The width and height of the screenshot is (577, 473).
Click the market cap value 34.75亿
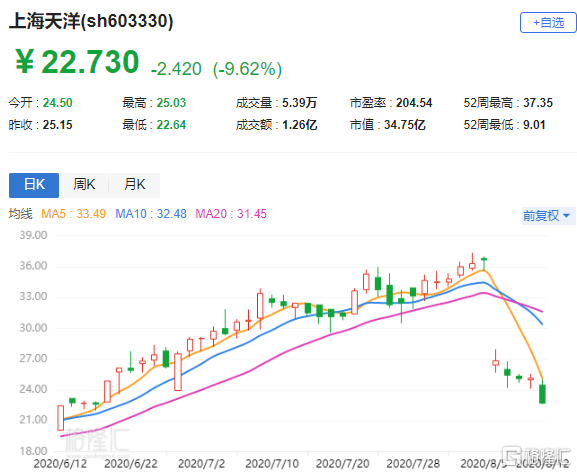click(404, 125)
